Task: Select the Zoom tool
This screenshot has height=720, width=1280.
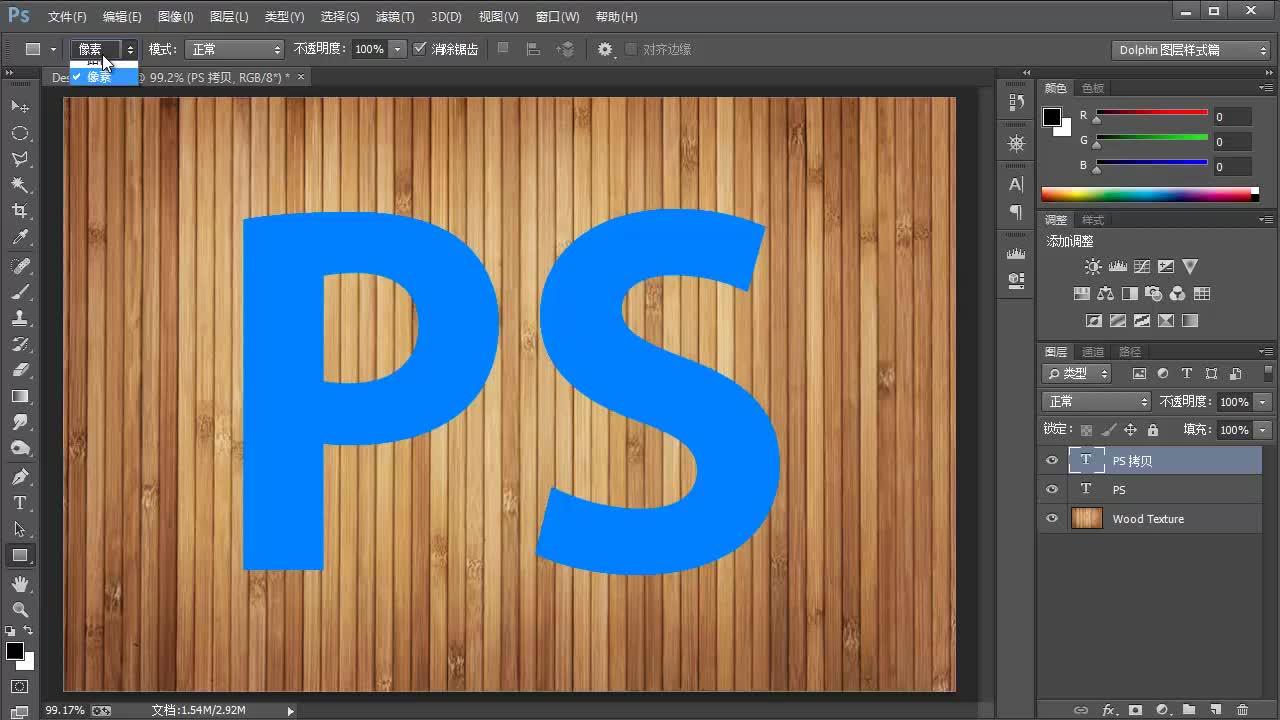Action: [20, 609]
